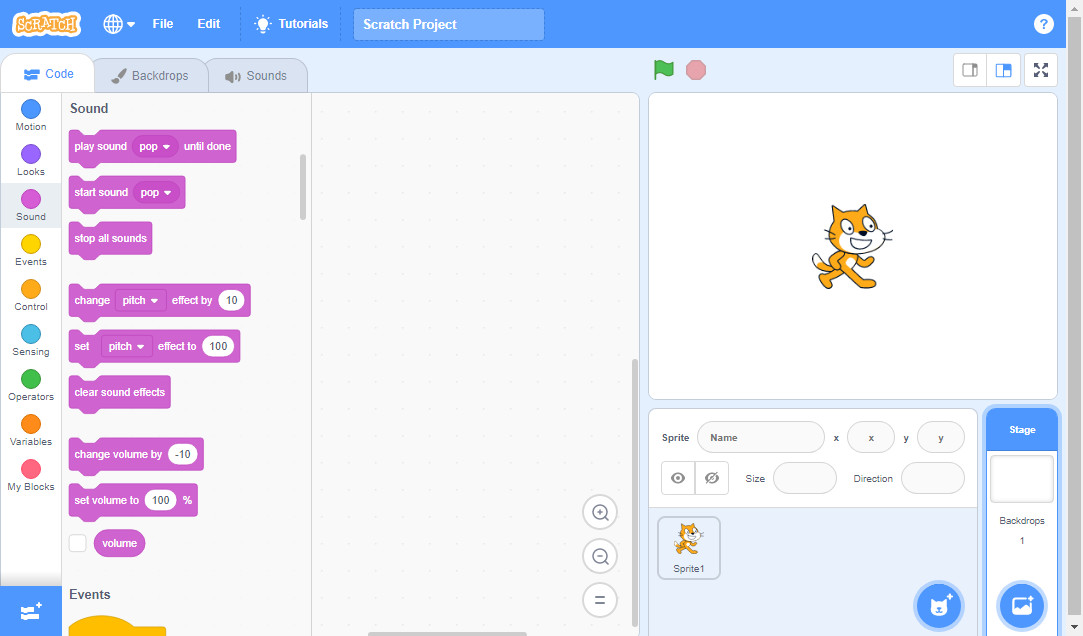
Task: Show the sprite using the eye toggle
Action: pyautogui.click(x=678, y=478)
